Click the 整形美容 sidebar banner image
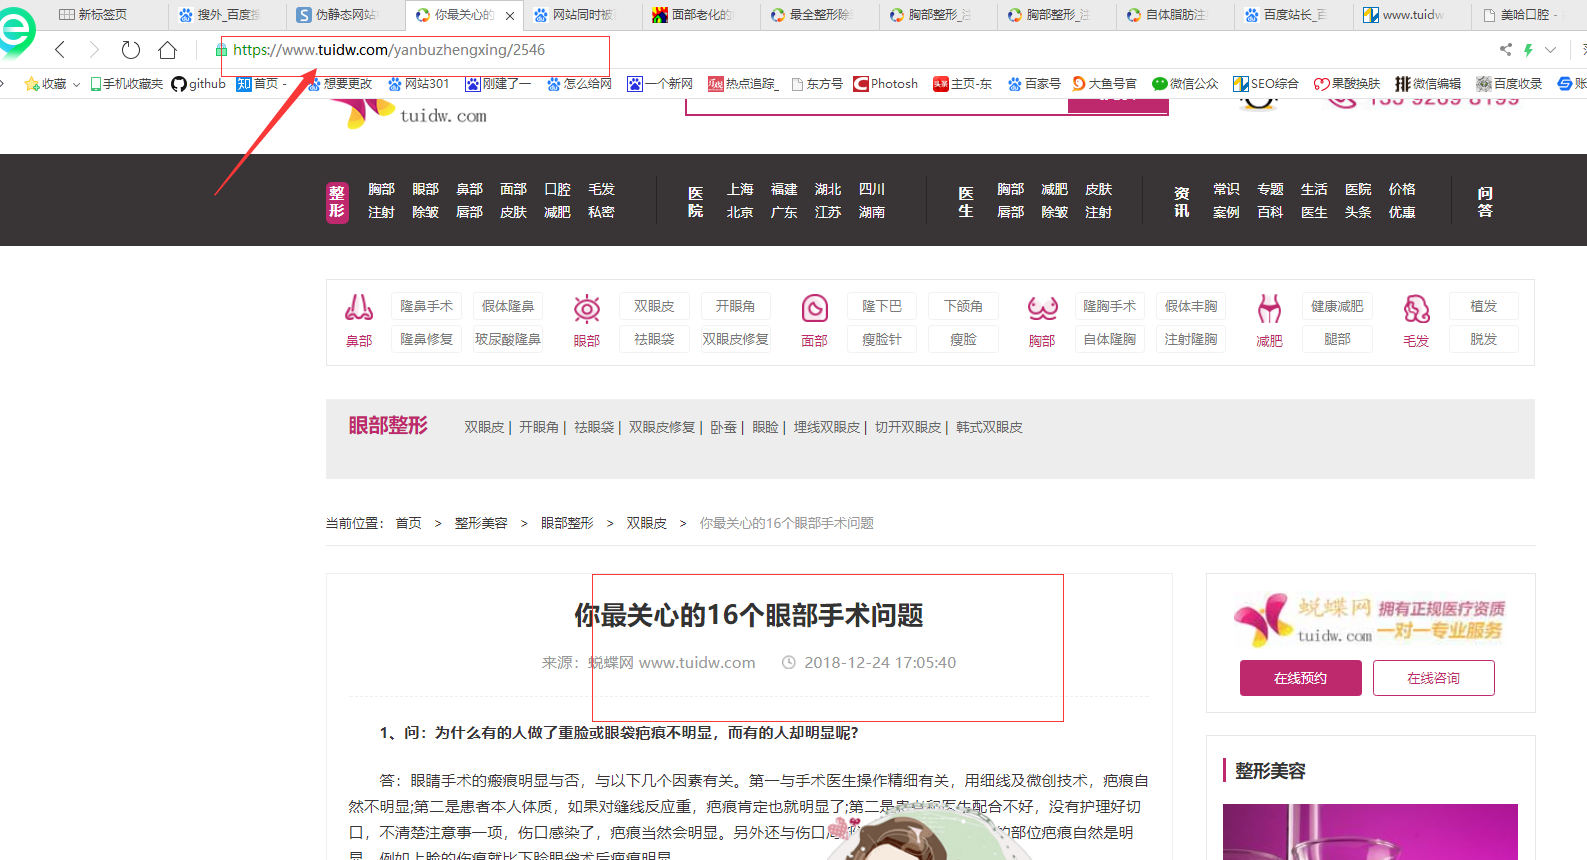Screen dimensions: 1587x860 pos(1370,832)
